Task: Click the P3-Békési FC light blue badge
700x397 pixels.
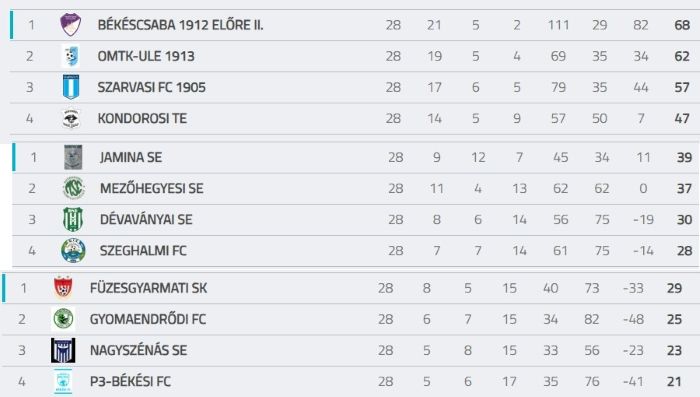Action: [63, 381]
